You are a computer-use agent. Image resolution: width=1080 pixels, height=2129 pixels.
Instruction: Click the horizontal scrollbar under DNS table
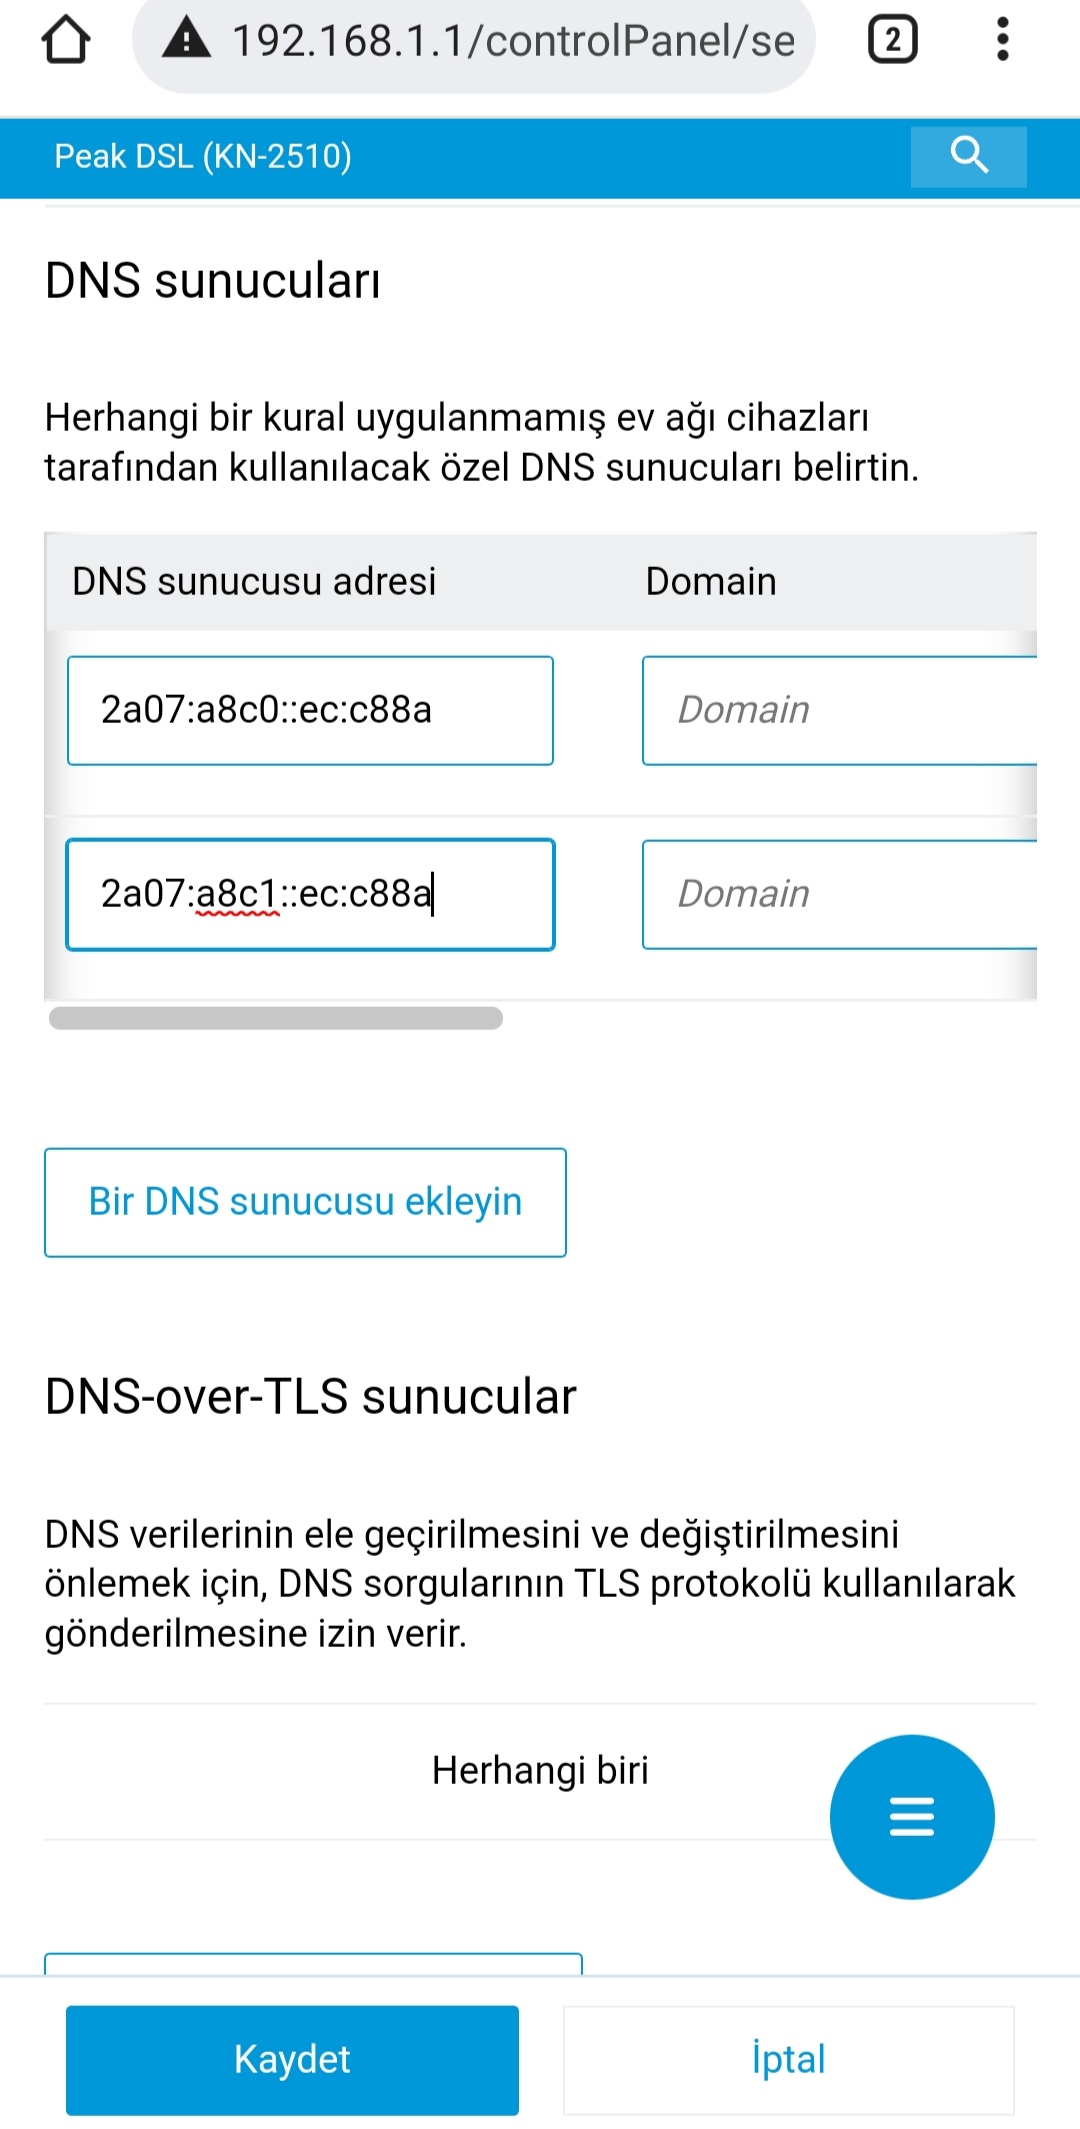click(276, 1018)
